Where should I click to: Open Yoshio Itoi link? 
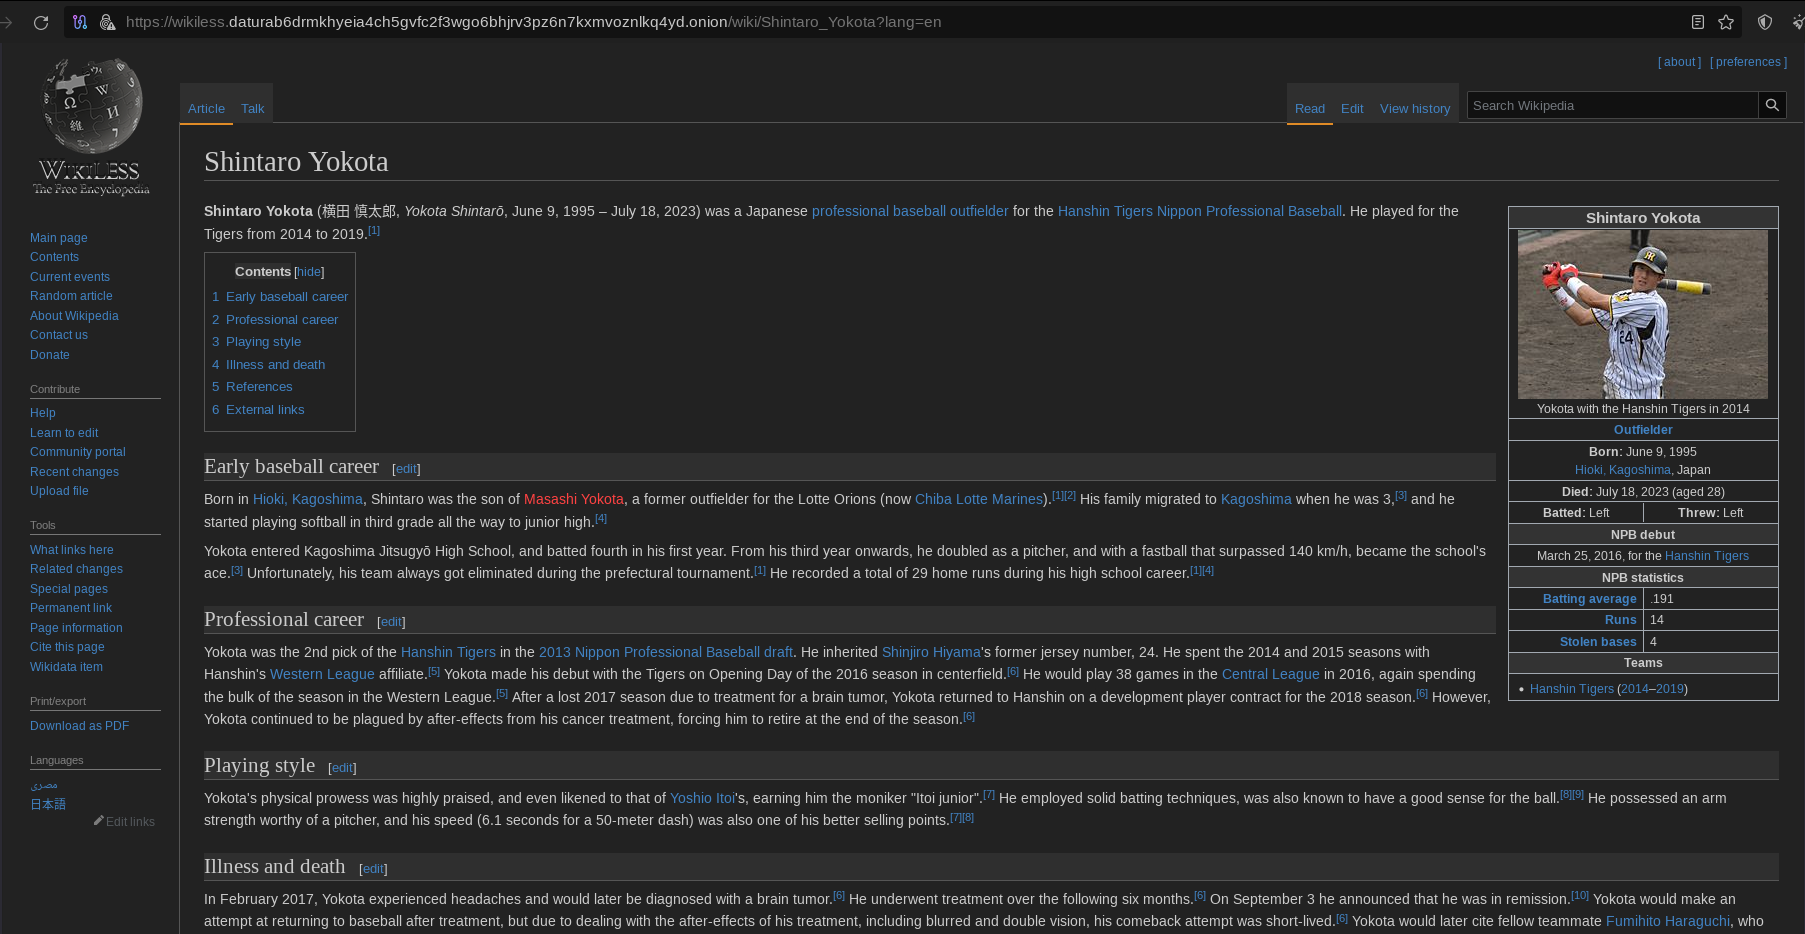pos(702,798)
